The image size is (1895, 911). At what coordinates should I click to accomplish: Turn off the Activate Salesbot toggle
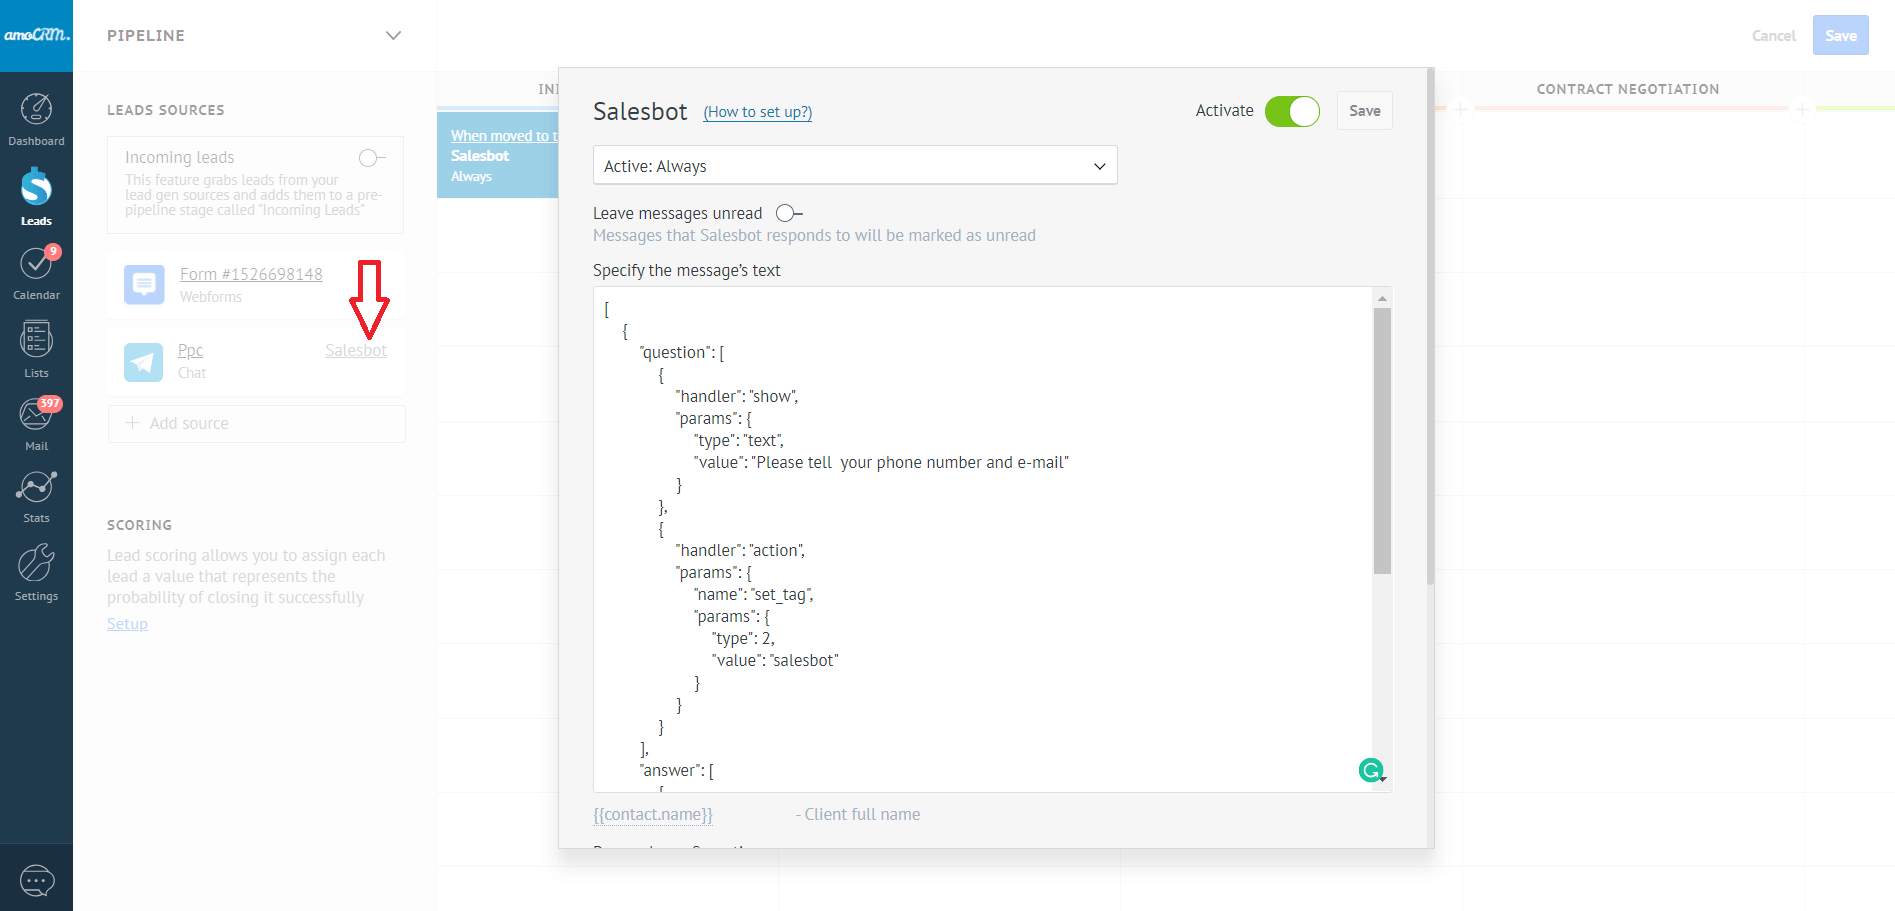tap(1292, 111)
